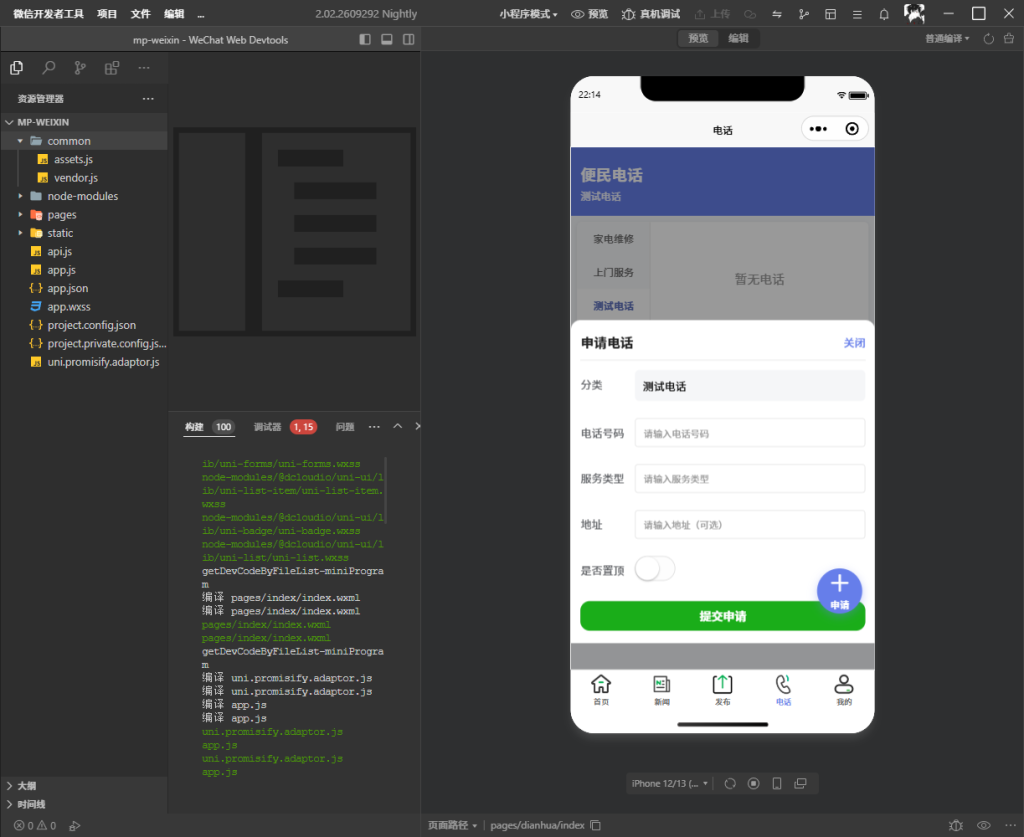Screen dimensions: 1024x837
Task: Click the capsule close circle icon in simulator
Action: (852, 129)
